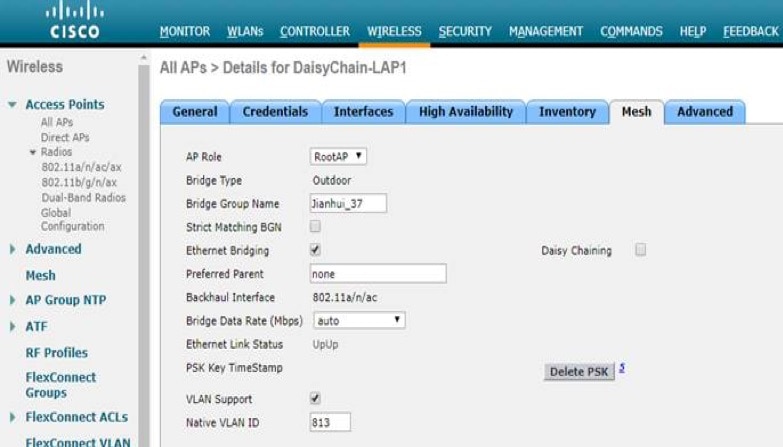Open ATF in sidebar

pyautogui.click(x=36, y=327)
